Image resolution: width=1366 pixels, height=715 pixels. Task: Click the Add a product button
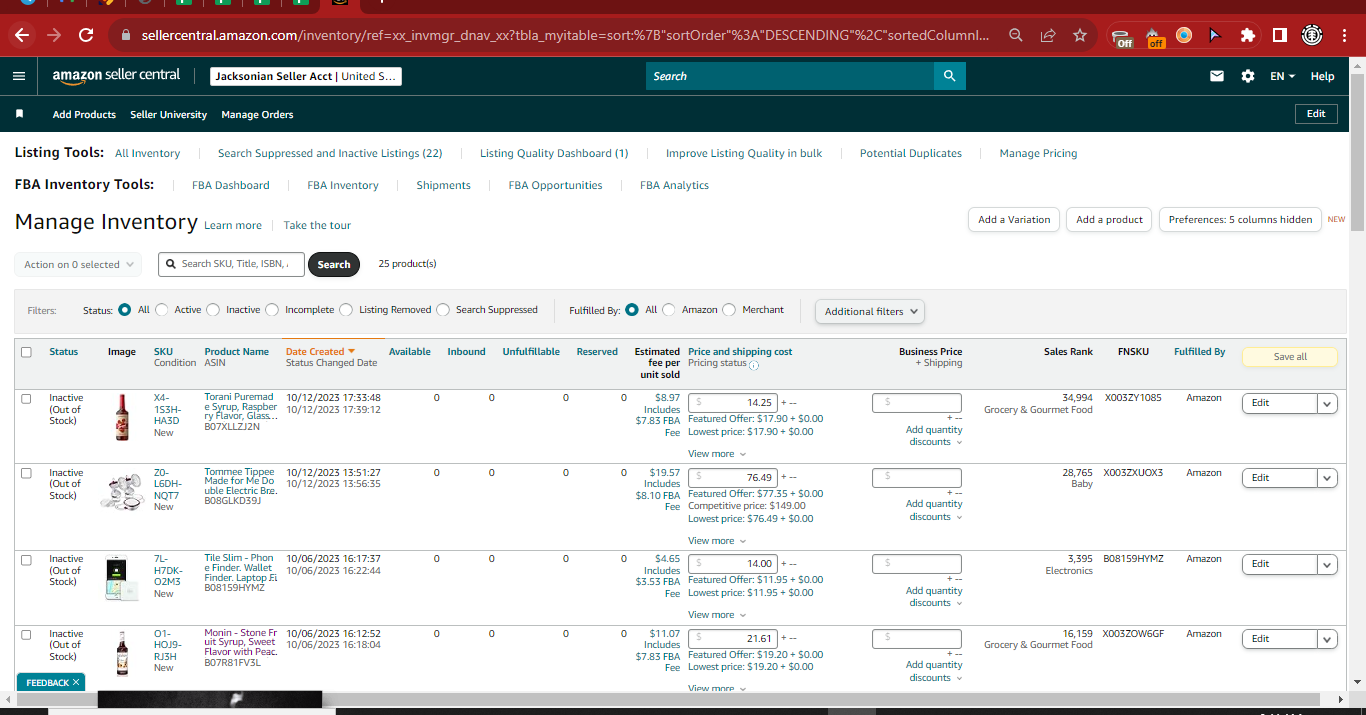1110,219
